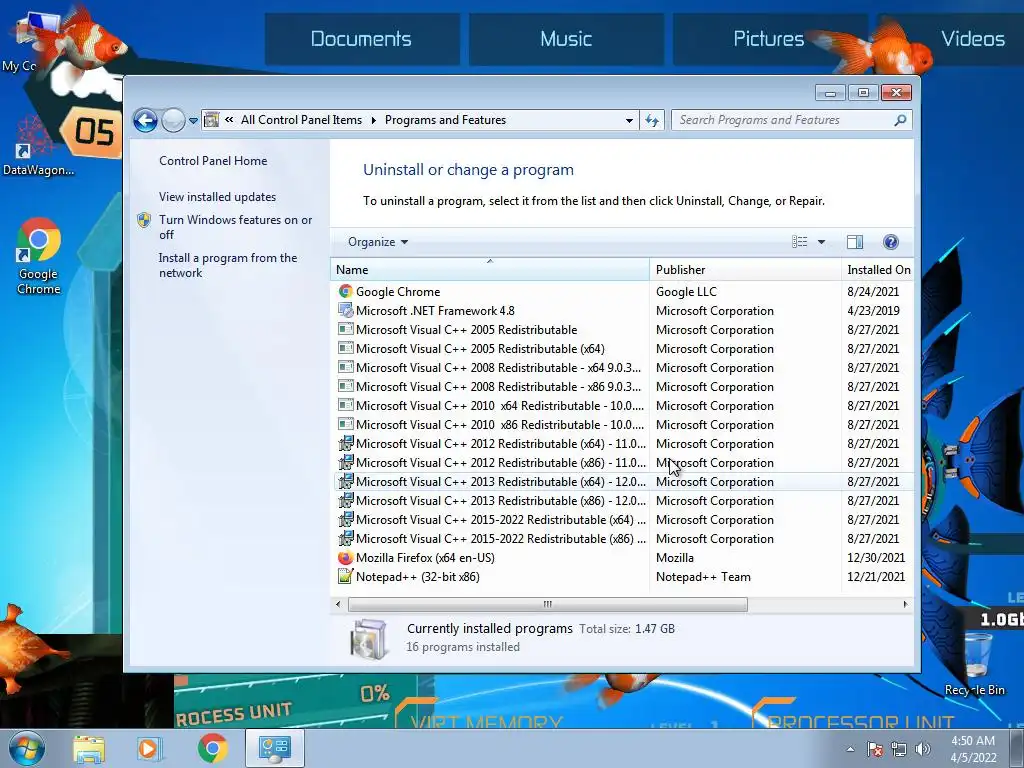The image size is (1024, 768).
Task: Open the address bar history dropdown
Action: [629, 120]
